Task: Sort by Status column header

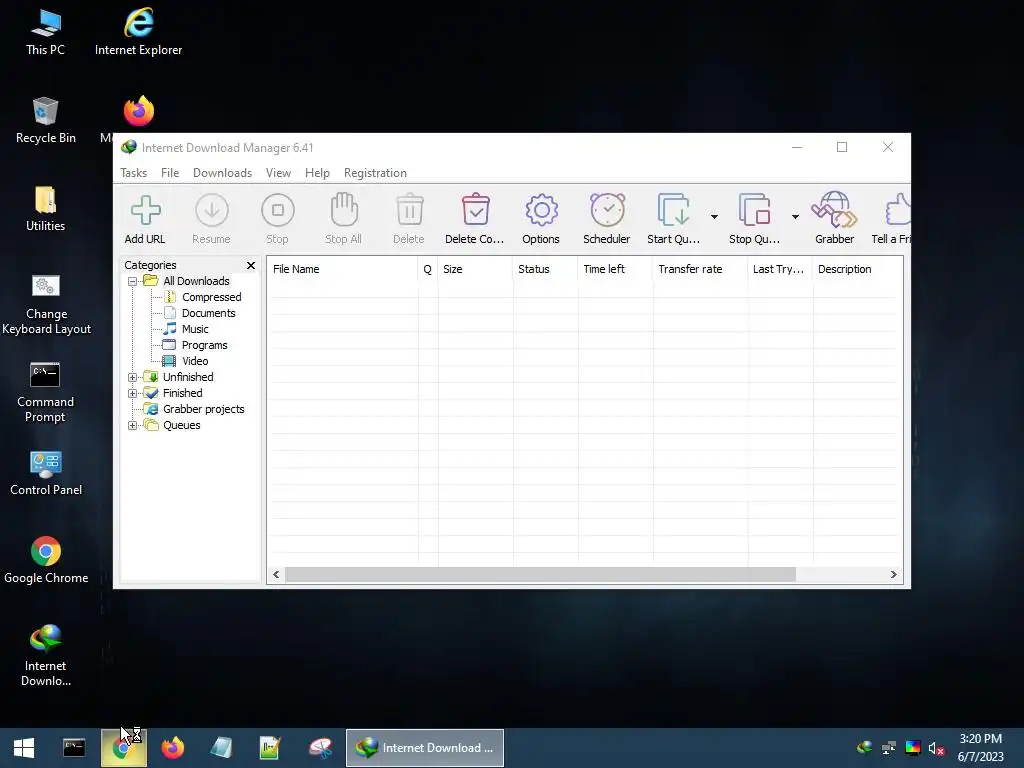Action: coord(545,269)
